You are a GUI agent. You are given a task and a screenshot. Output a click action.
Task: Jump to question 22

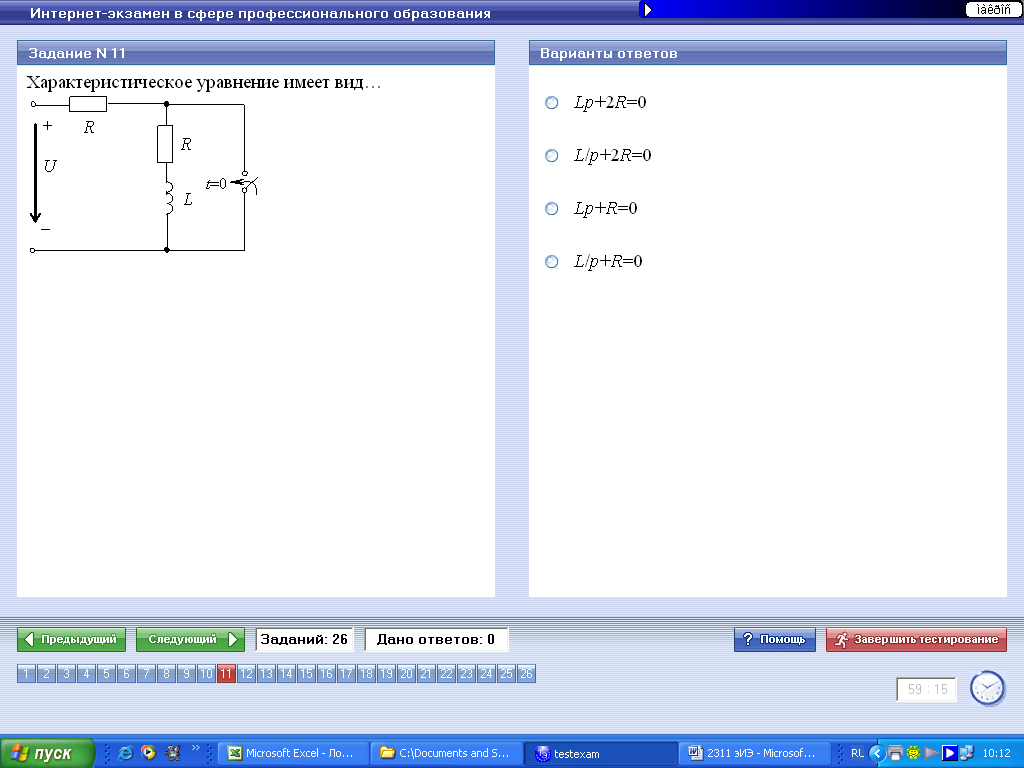(x=446, y=673)
